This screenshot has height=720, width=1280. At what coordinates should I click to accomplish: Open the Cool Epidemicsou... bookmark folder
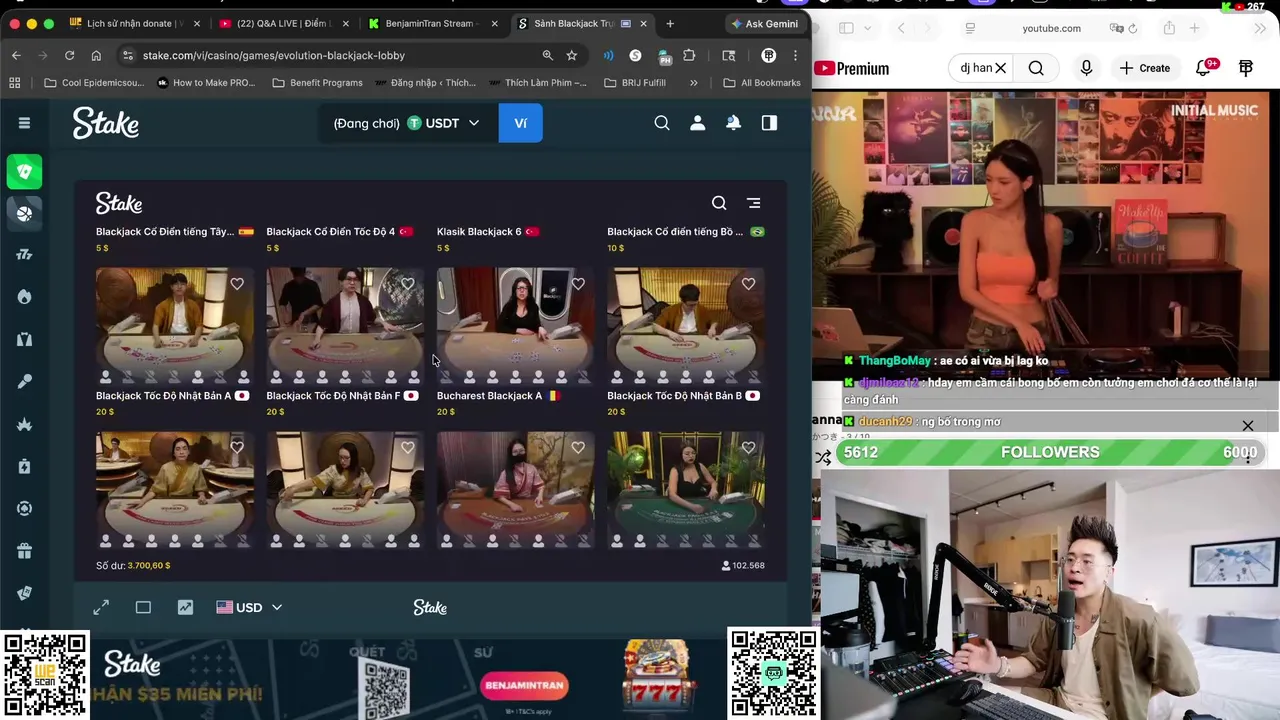[95, 83]
